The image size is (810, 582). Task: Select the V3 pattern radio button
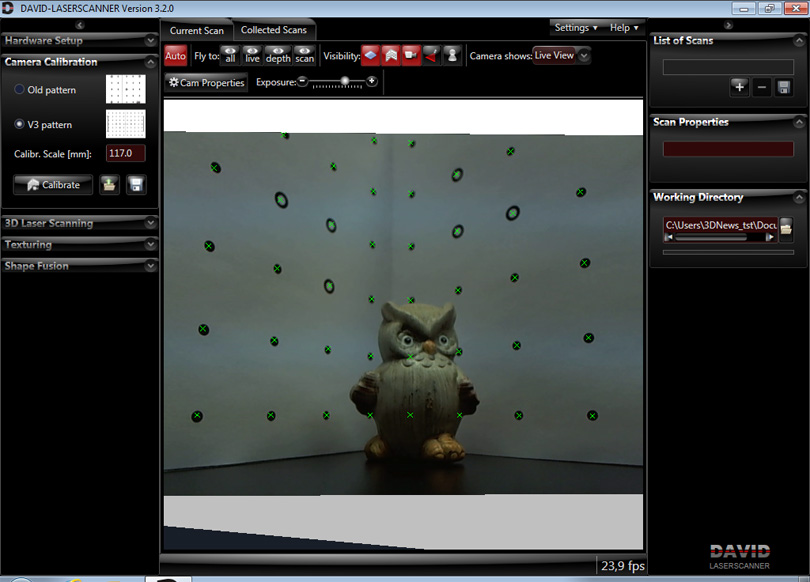(x=20, y=125)
